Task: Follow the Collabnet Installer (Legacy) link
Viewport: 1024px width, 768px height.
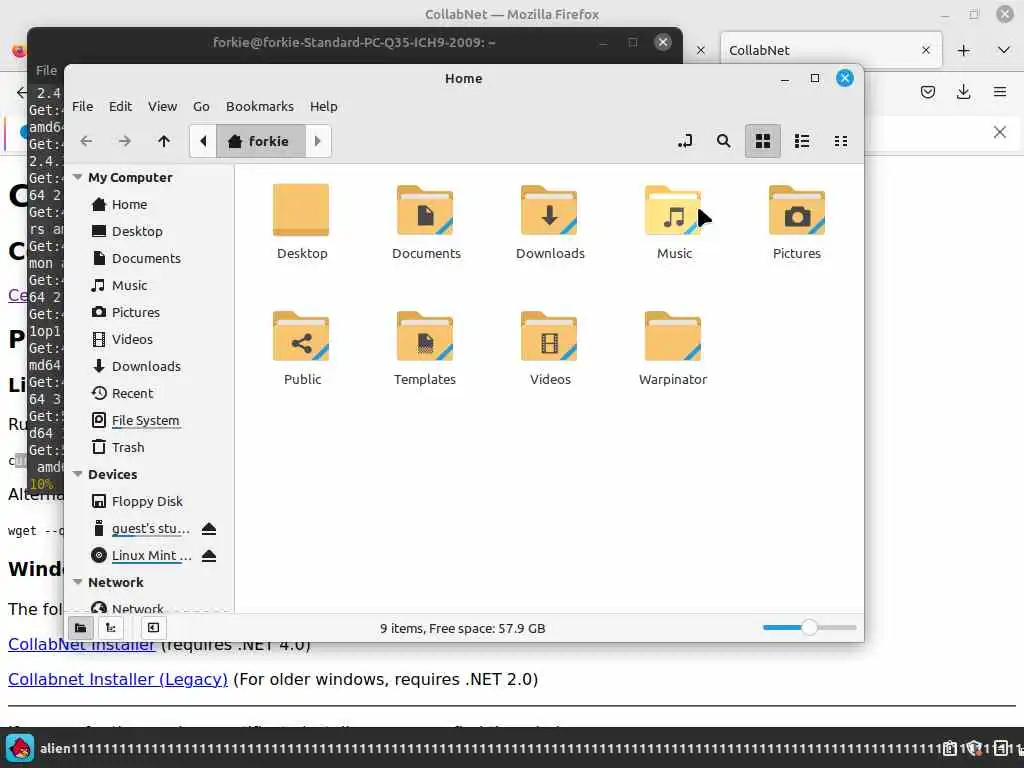Action: coord(118,679)
